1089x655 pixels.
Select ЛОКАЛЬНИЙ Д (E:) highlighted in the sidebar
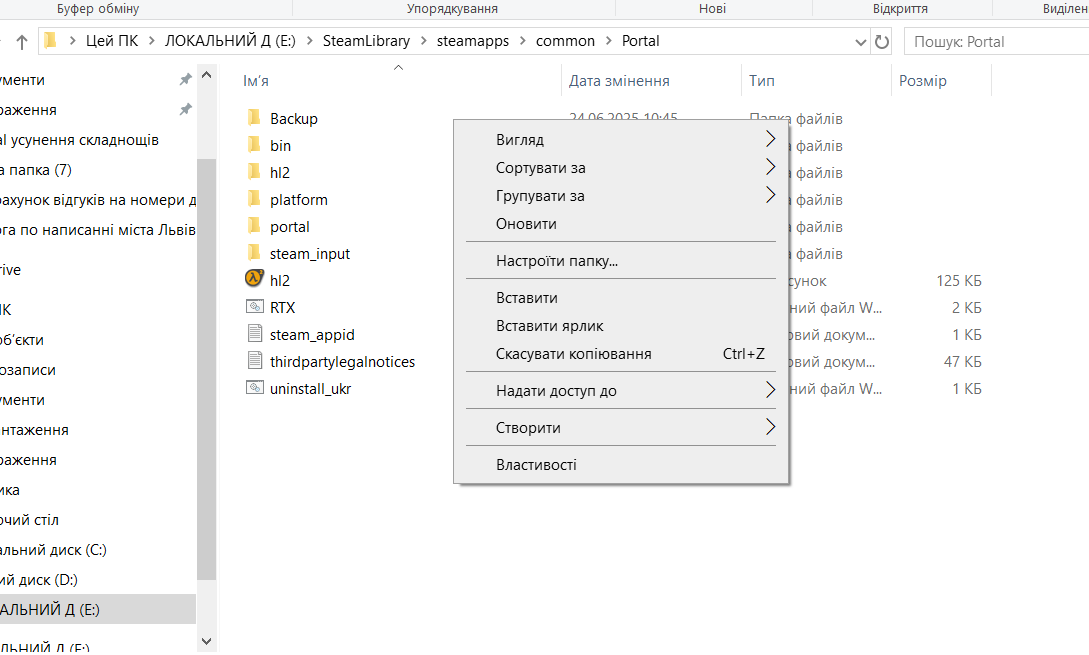click(97, 609)
